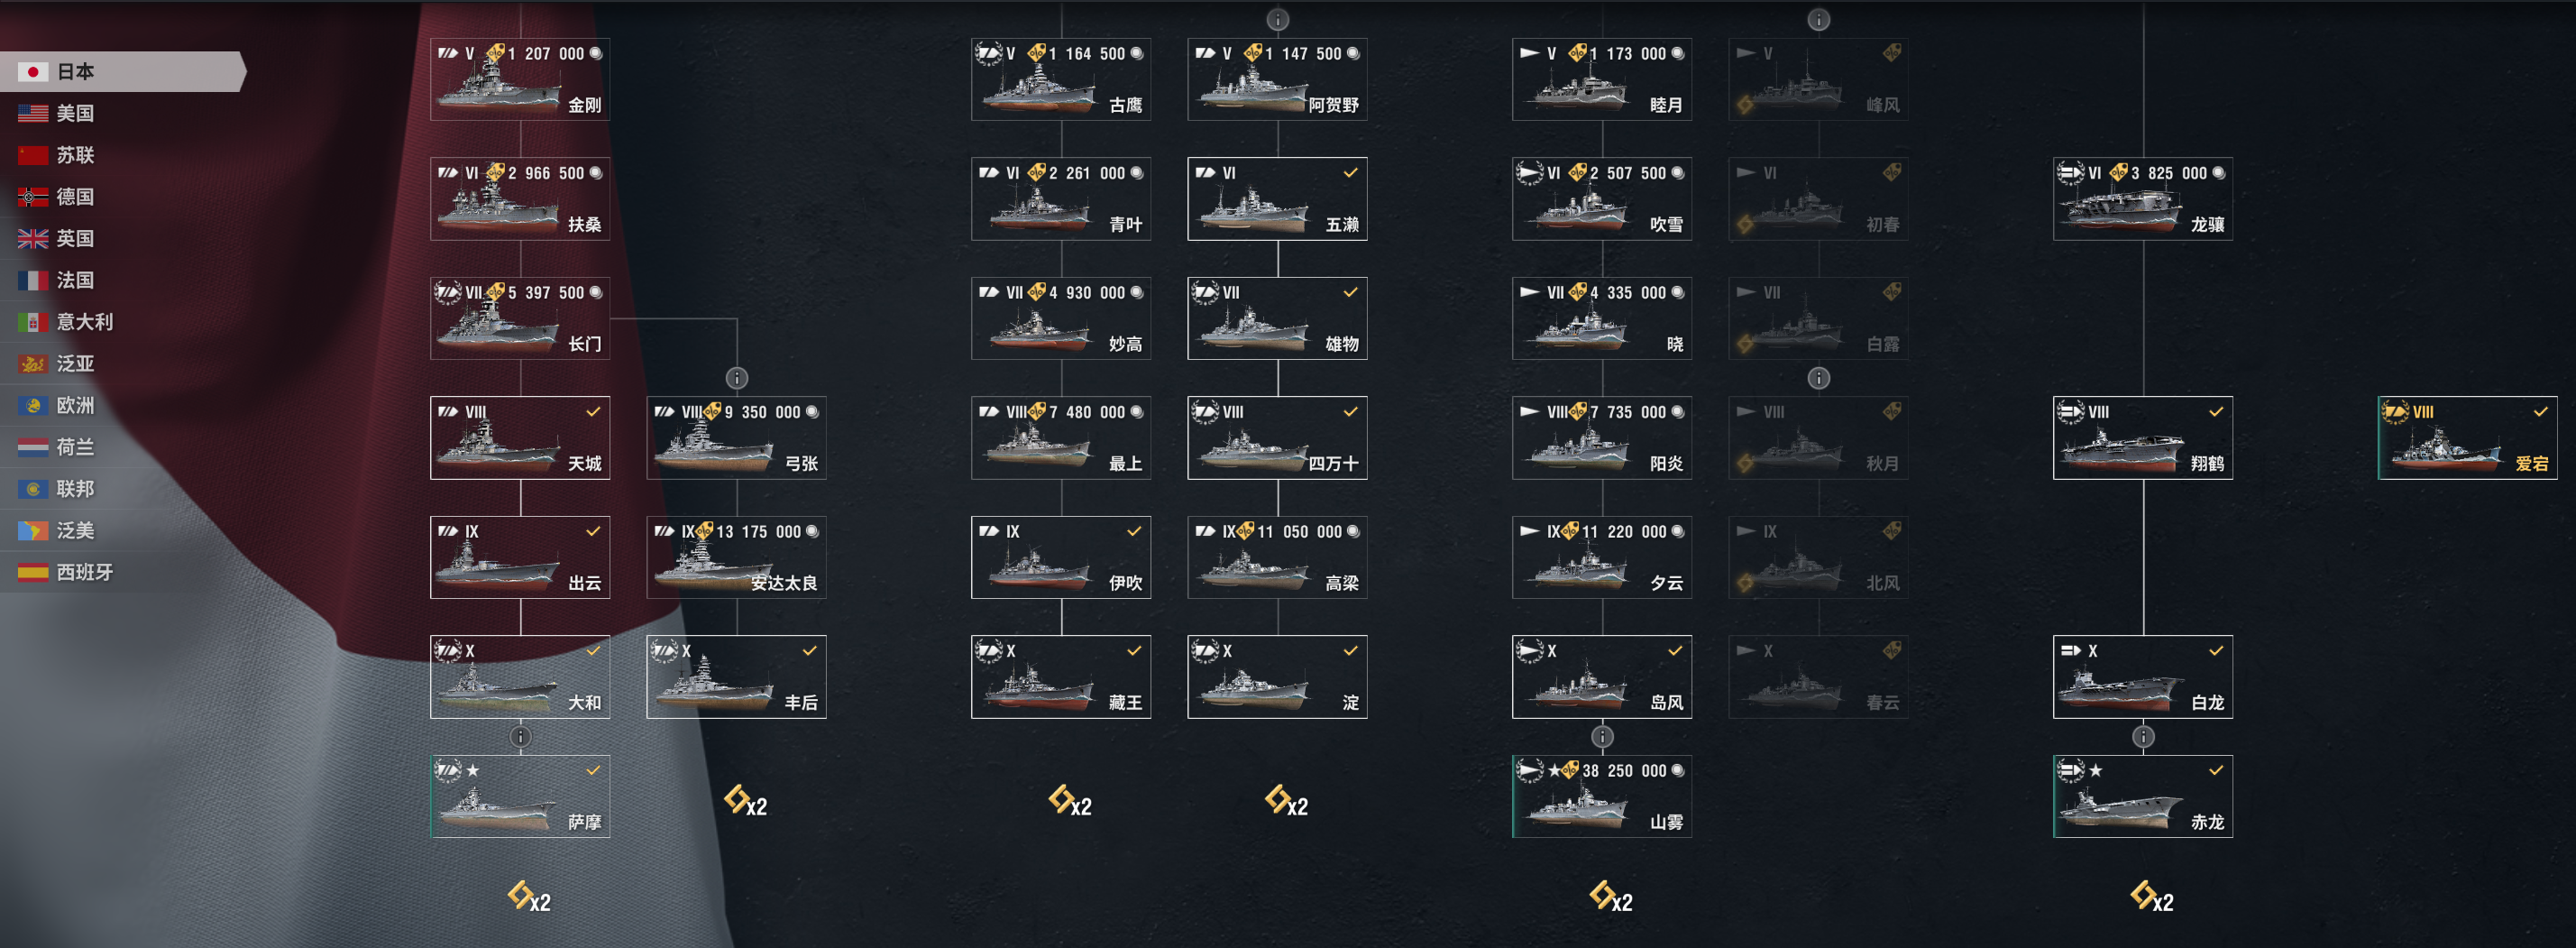Open the 龙骧 aircraft carrier card
Viewport: 2576px width, 948px height.
tap(2143, 199)
